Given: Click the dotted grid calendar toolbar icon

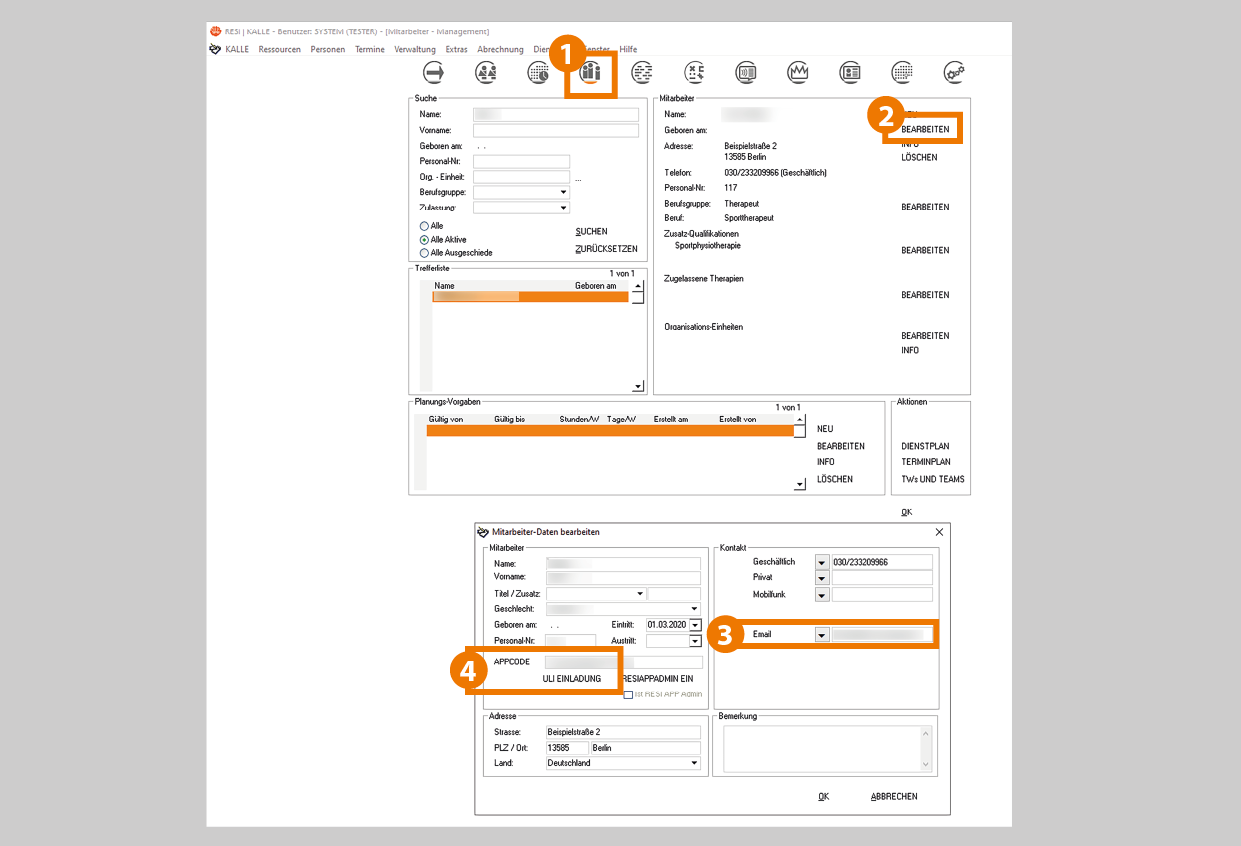Looking at the screenshot, I should coord(902,72).
